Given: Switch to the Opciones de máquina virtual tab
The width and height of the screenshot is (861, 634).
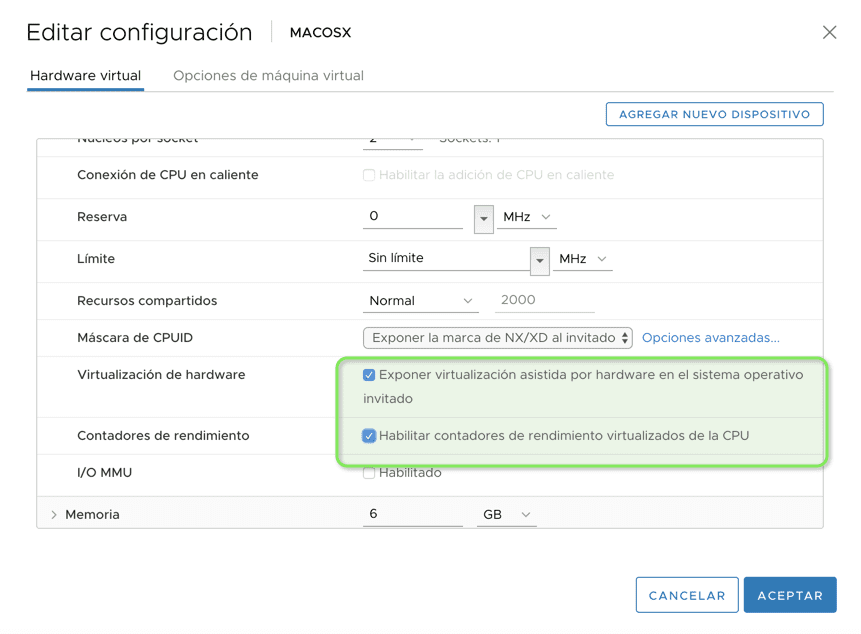Looking at the screenshot, I should coord(268,75).
